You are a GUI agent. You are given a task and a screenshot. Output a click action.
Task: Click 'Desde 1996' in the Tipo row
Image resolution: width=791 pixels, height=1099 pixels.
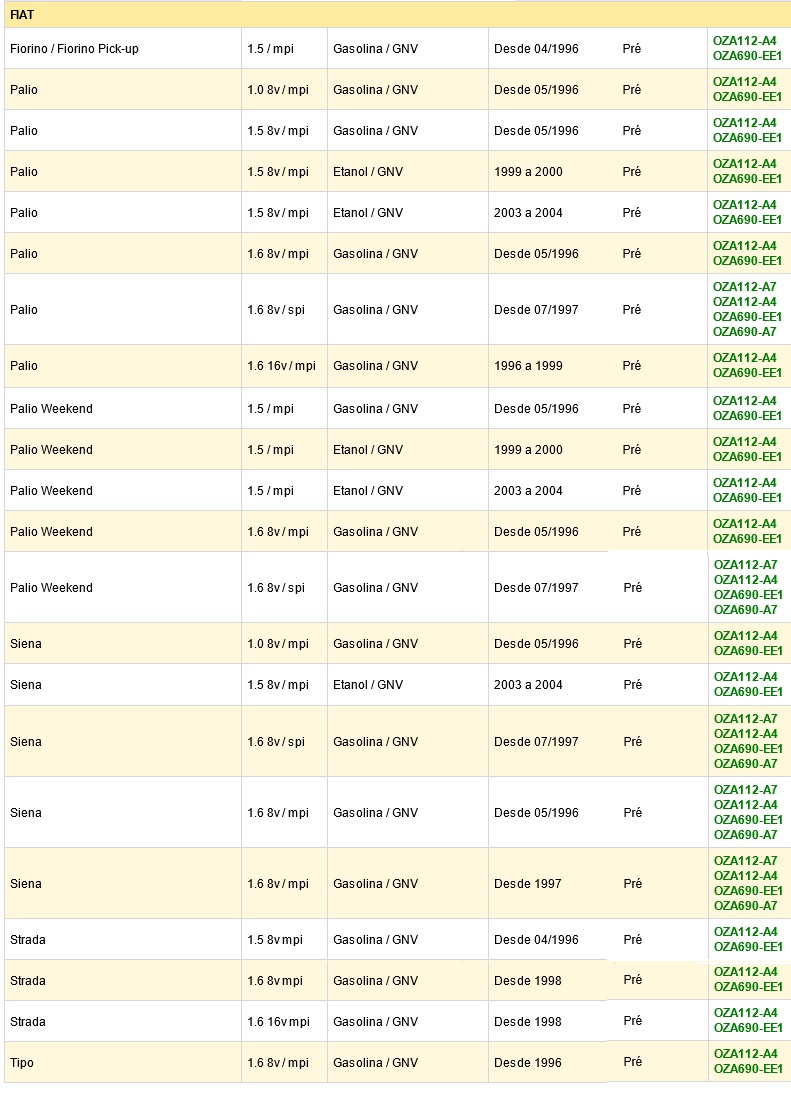pyautogui.click(x=528, y=1063)
